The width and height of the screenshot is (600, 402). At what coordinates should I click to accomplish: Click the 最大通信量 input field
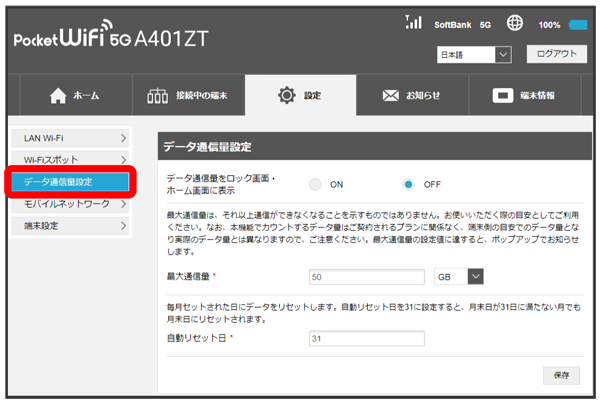tap(367, 276)
